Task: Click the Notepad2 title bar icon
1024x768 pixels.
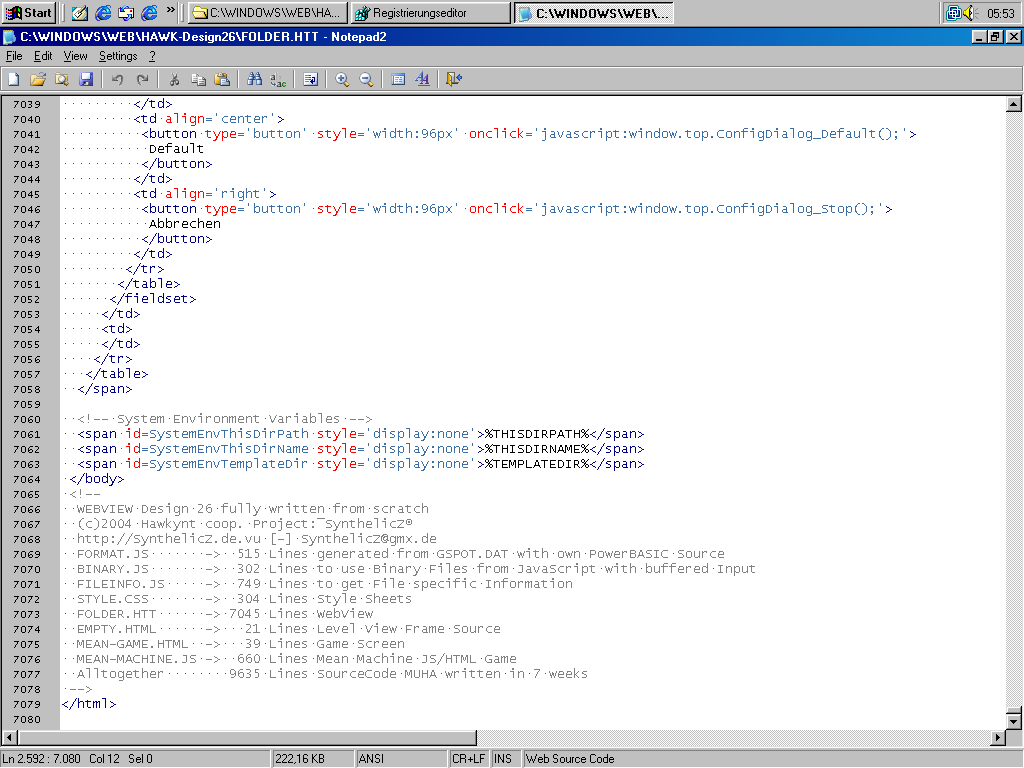Action: (x=10, y=37)
